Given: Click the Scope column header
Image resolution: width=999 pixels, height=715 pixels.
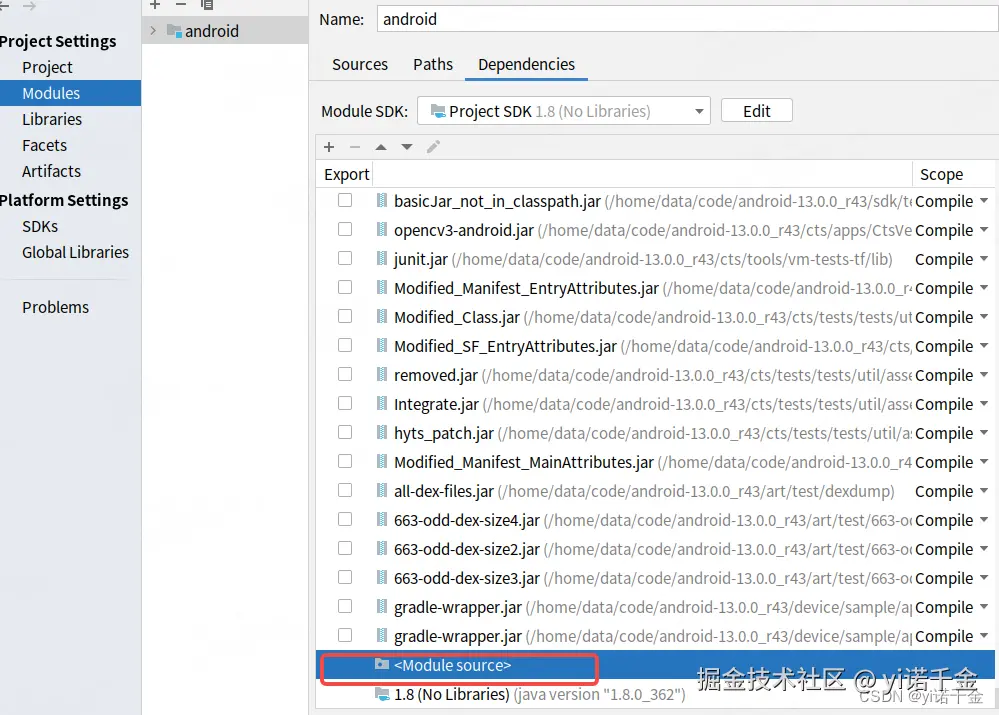Looking at the screenshot, I should pos(941,175).
